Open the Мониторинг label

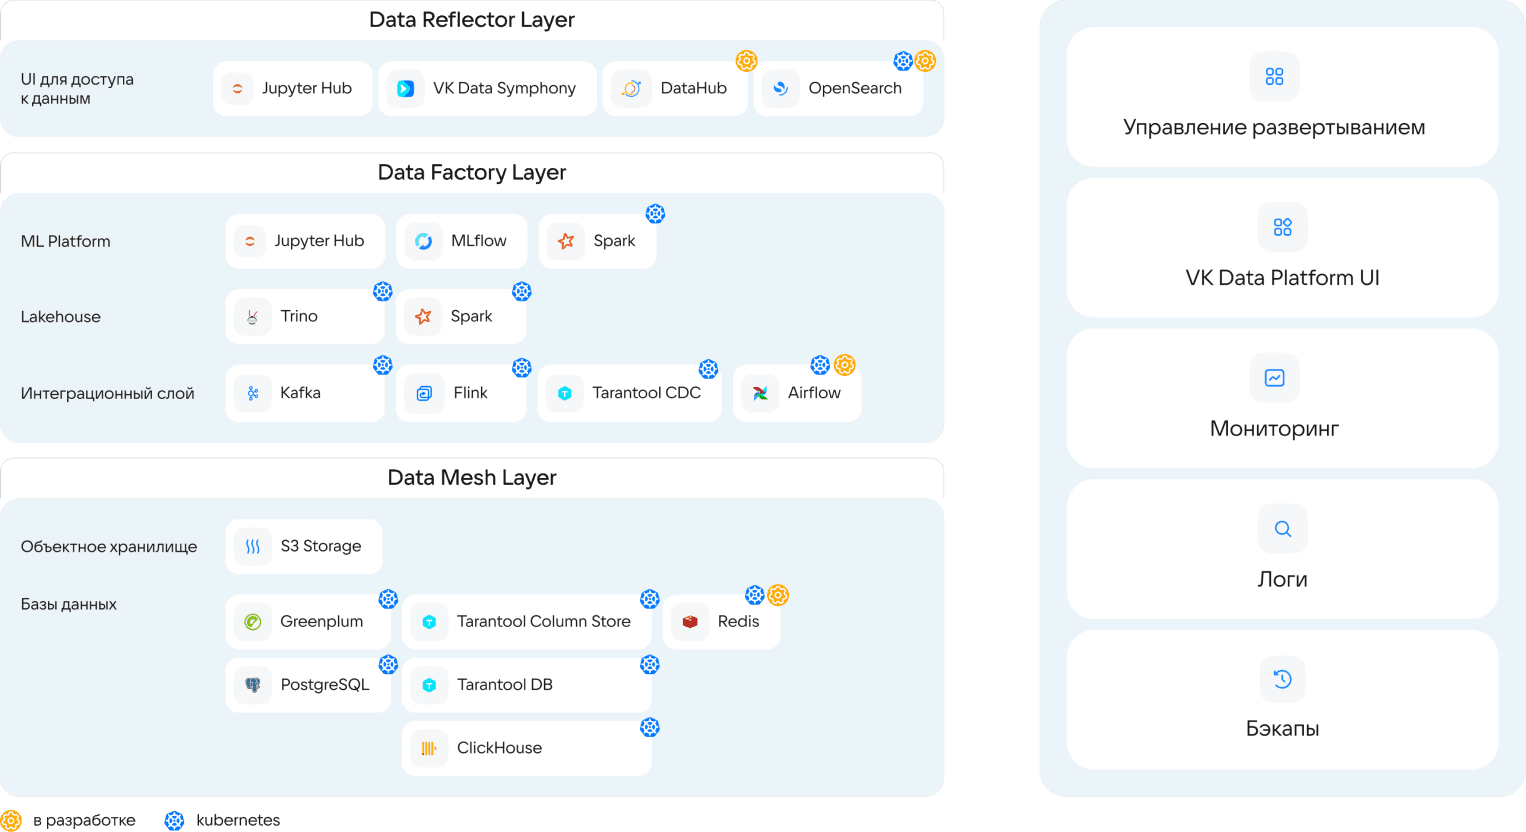click(x=1274, y=429)
